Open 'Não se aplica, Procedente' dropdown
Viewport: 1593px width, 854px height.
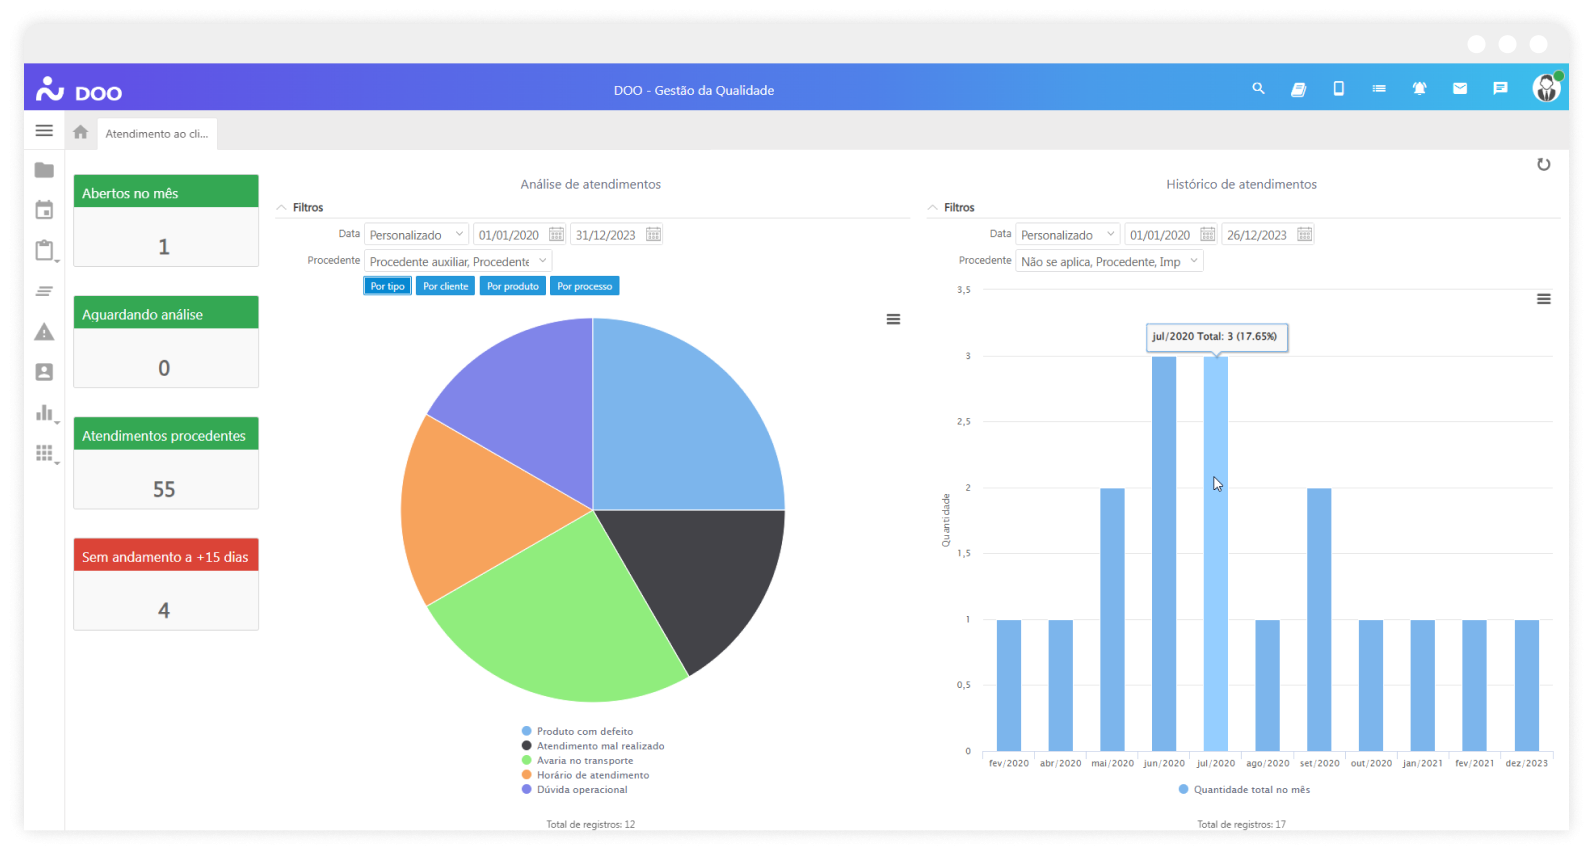click(1109, 261)
